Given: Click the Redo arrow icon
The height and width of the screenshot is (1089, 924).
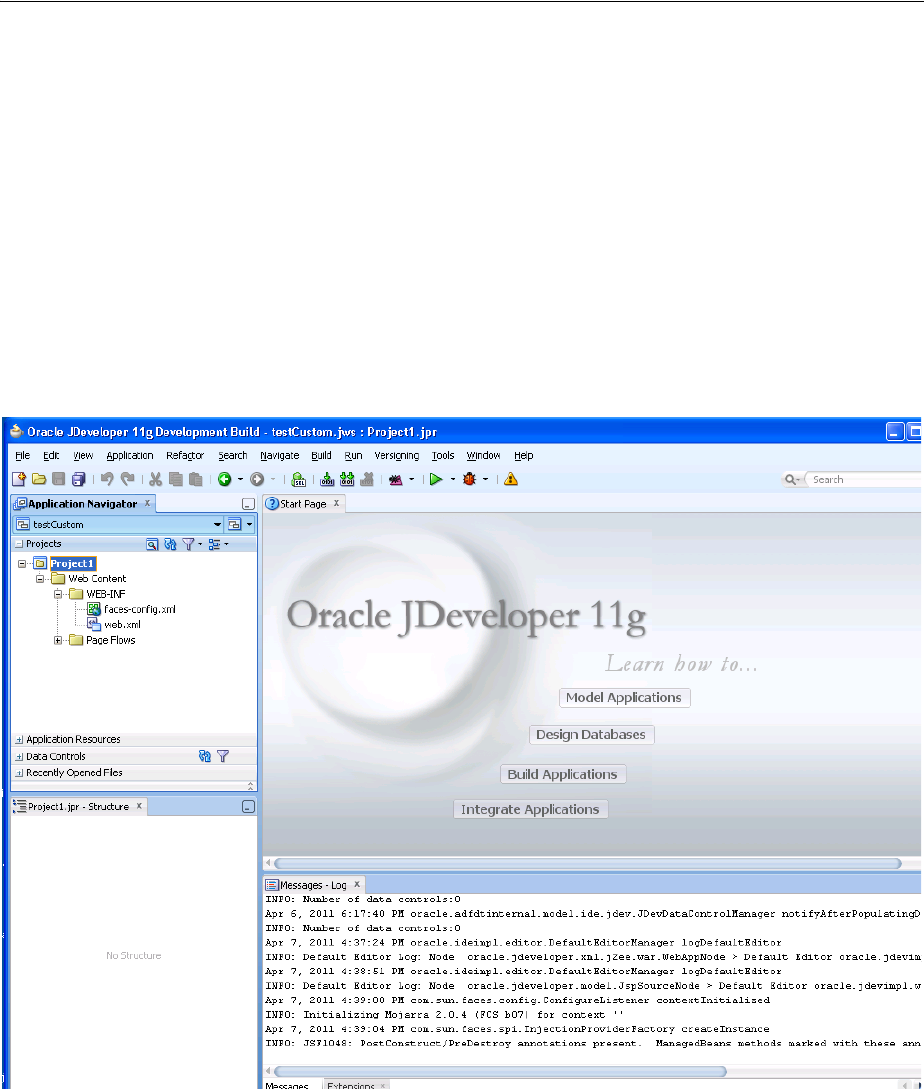Looking at the screenshot, I should pyautogui.click(x=127, y=479).
